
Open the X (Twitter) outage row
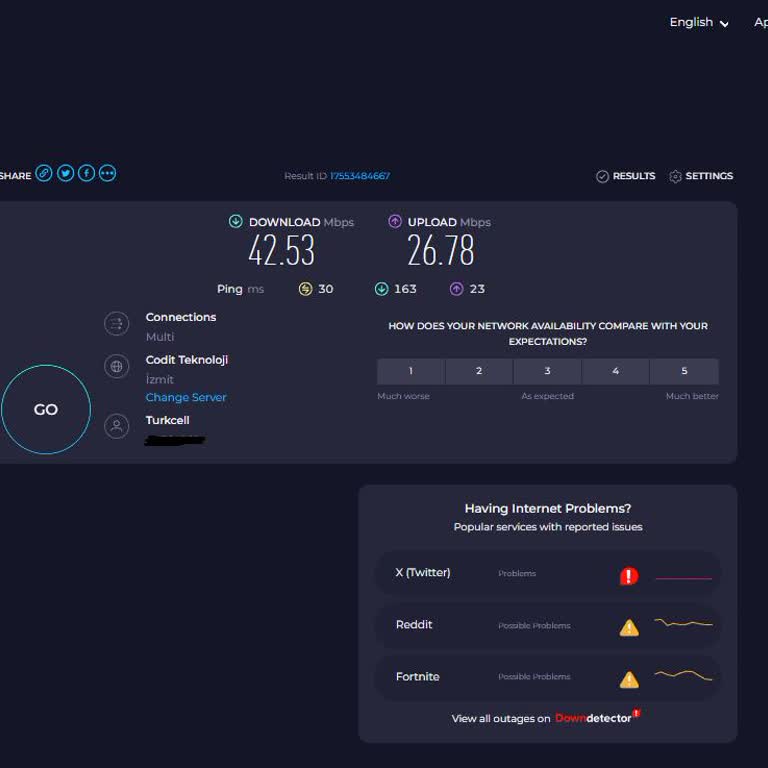point(548,573)
